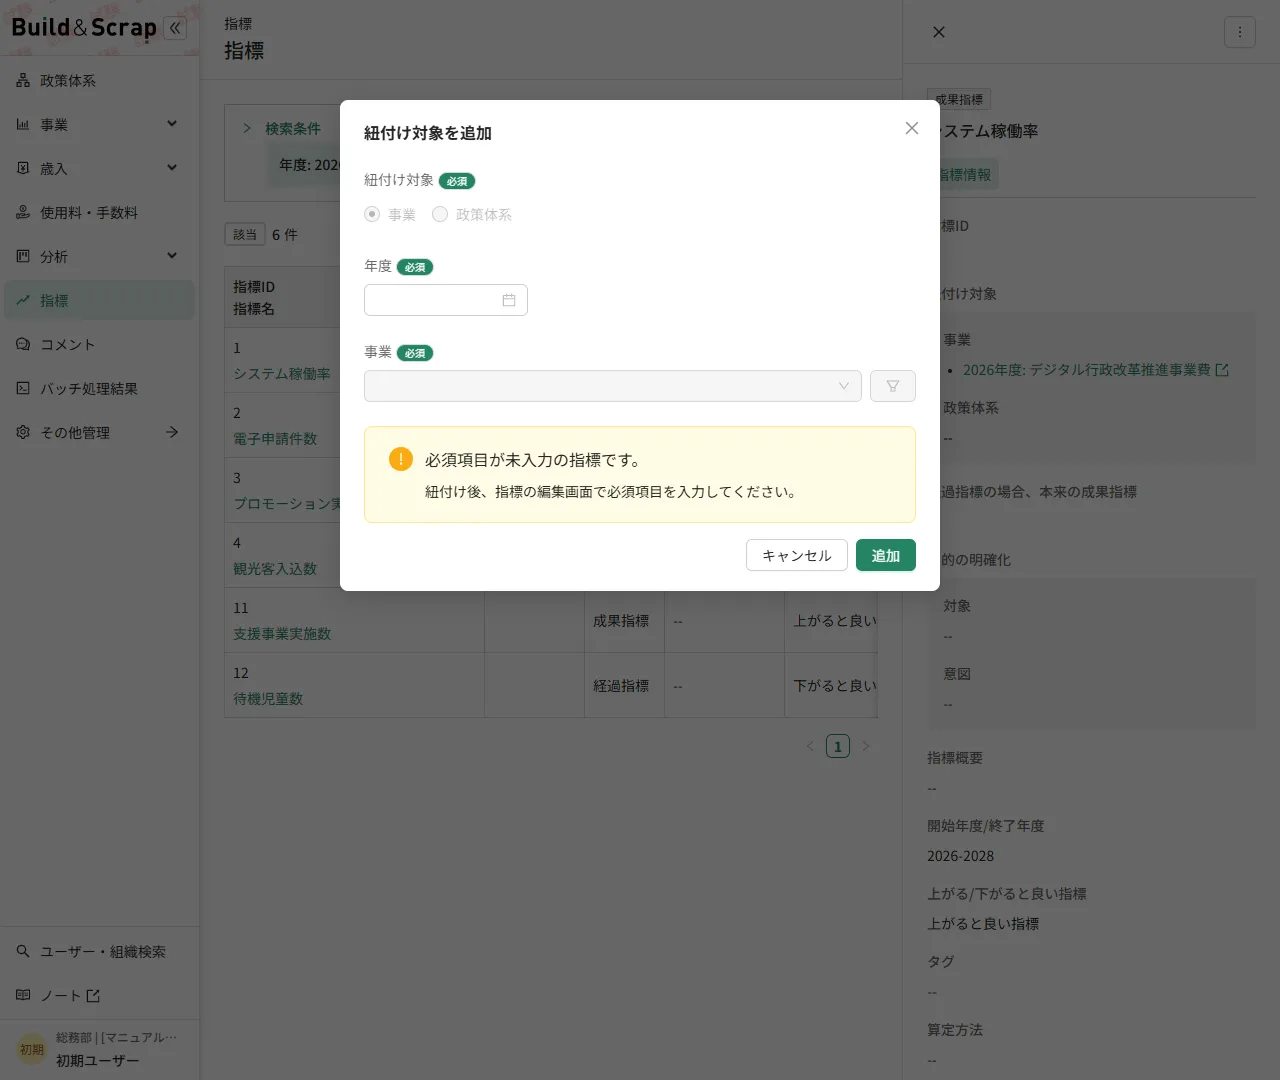Click the 追加 button

click(886, 555)
